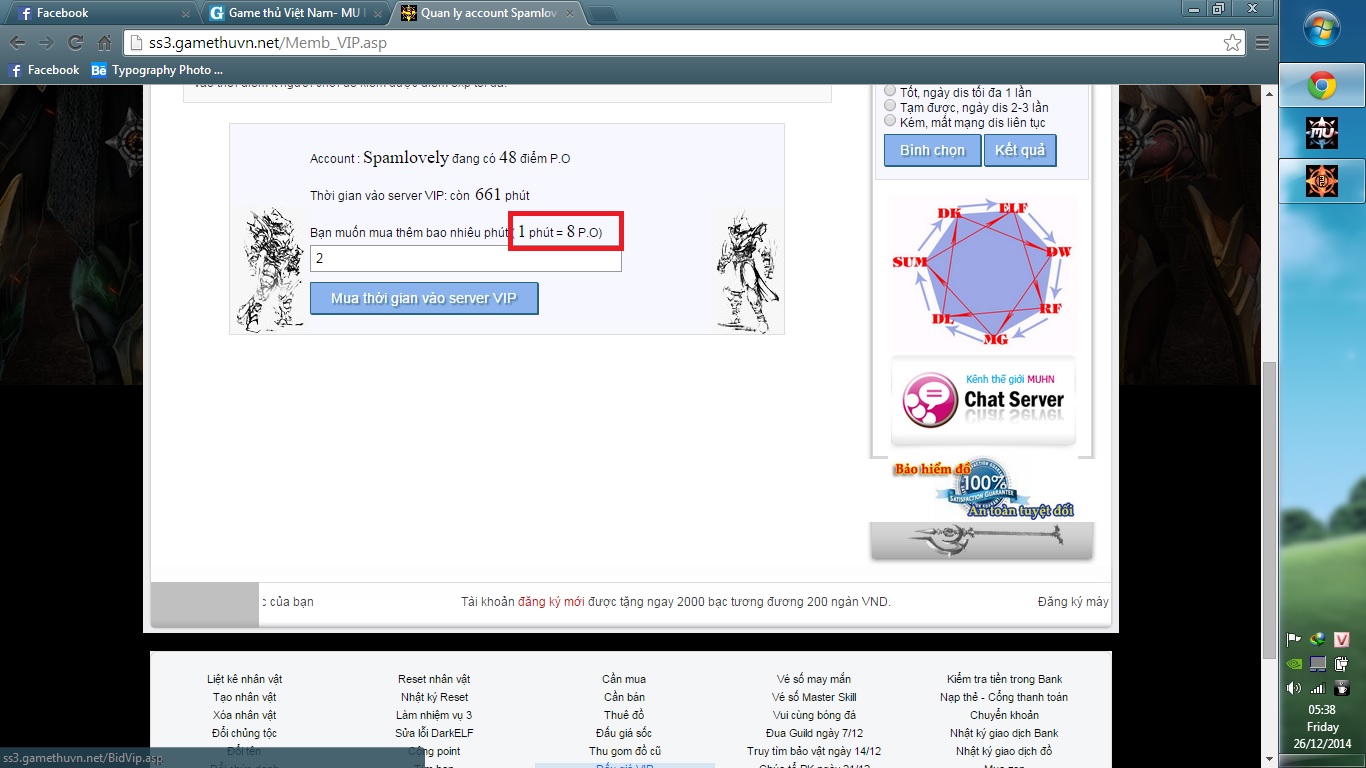Click the browser forward arrow
This screenshot has width=1366, height=768.
(x=46, y=43)
